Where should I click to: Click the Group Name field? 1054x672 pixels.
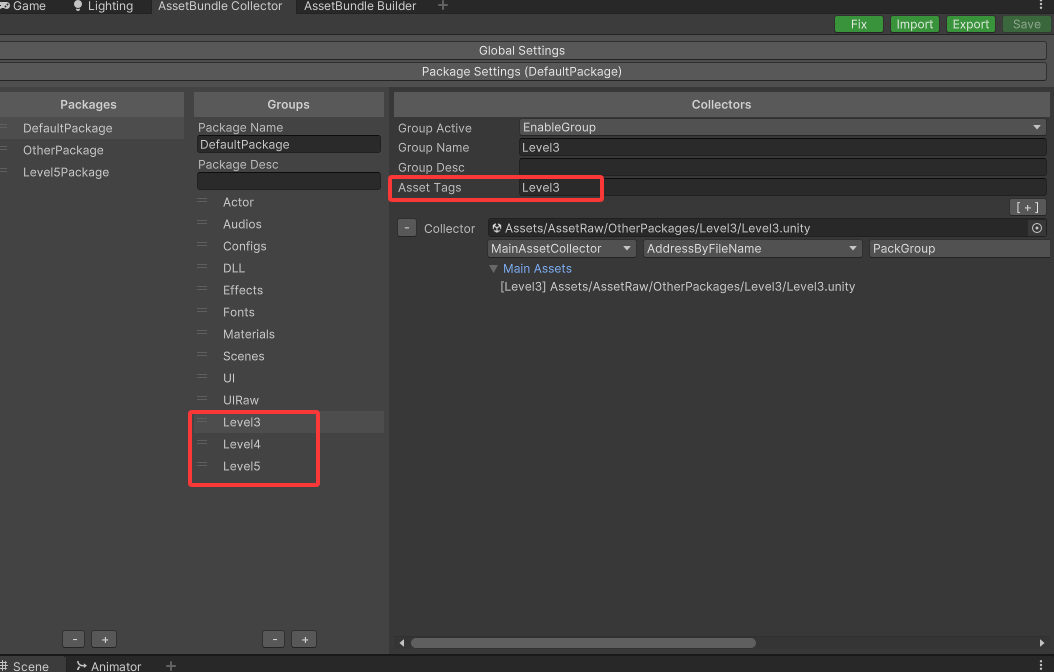pos(782,147)
